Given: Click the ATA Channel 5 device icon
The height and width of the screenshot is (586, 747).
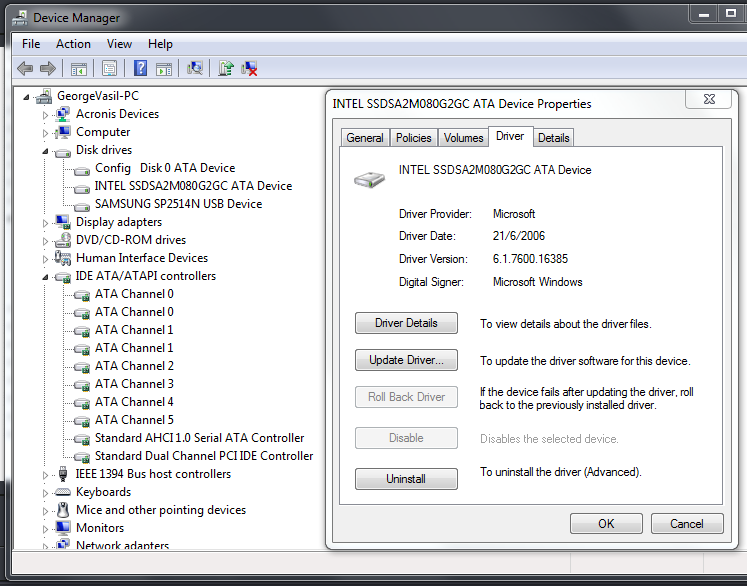Looking at the screenshot, I should point(82,421).
